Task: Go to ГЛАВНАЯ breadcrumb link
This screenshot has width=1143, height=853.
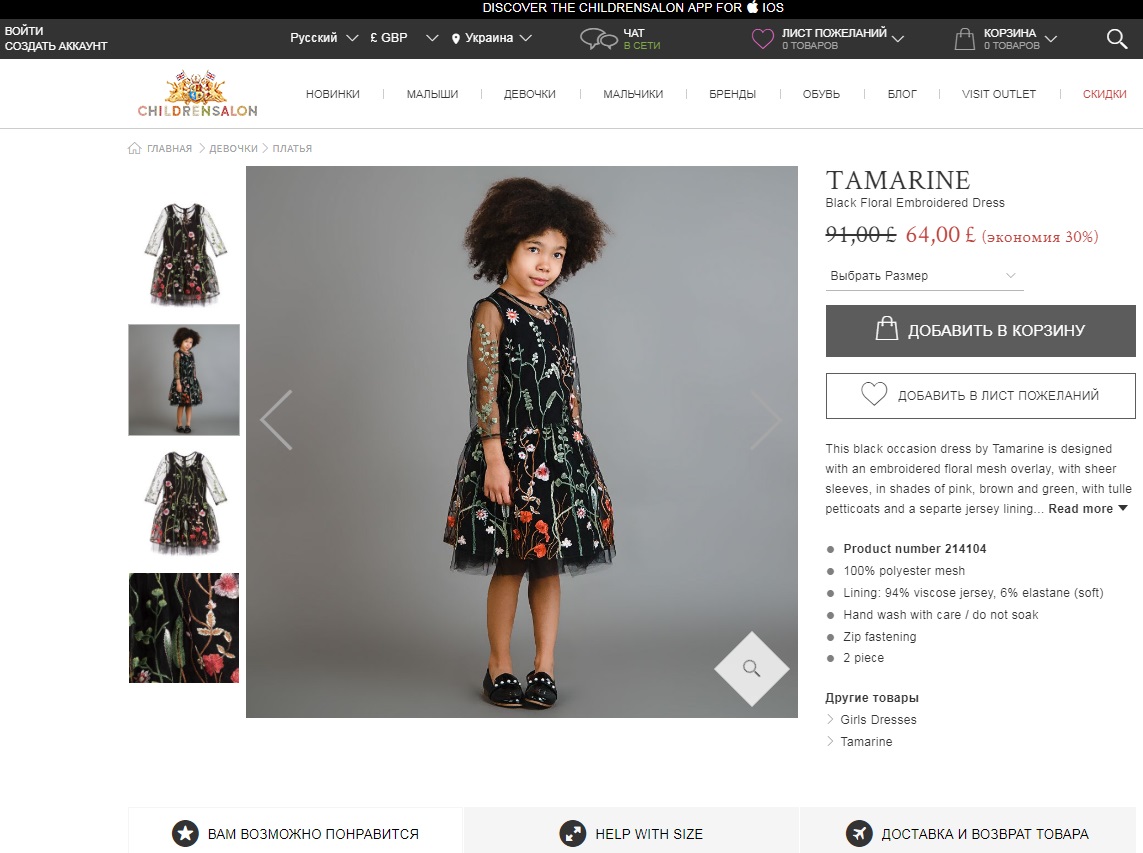Action: [x=169, y=148]
